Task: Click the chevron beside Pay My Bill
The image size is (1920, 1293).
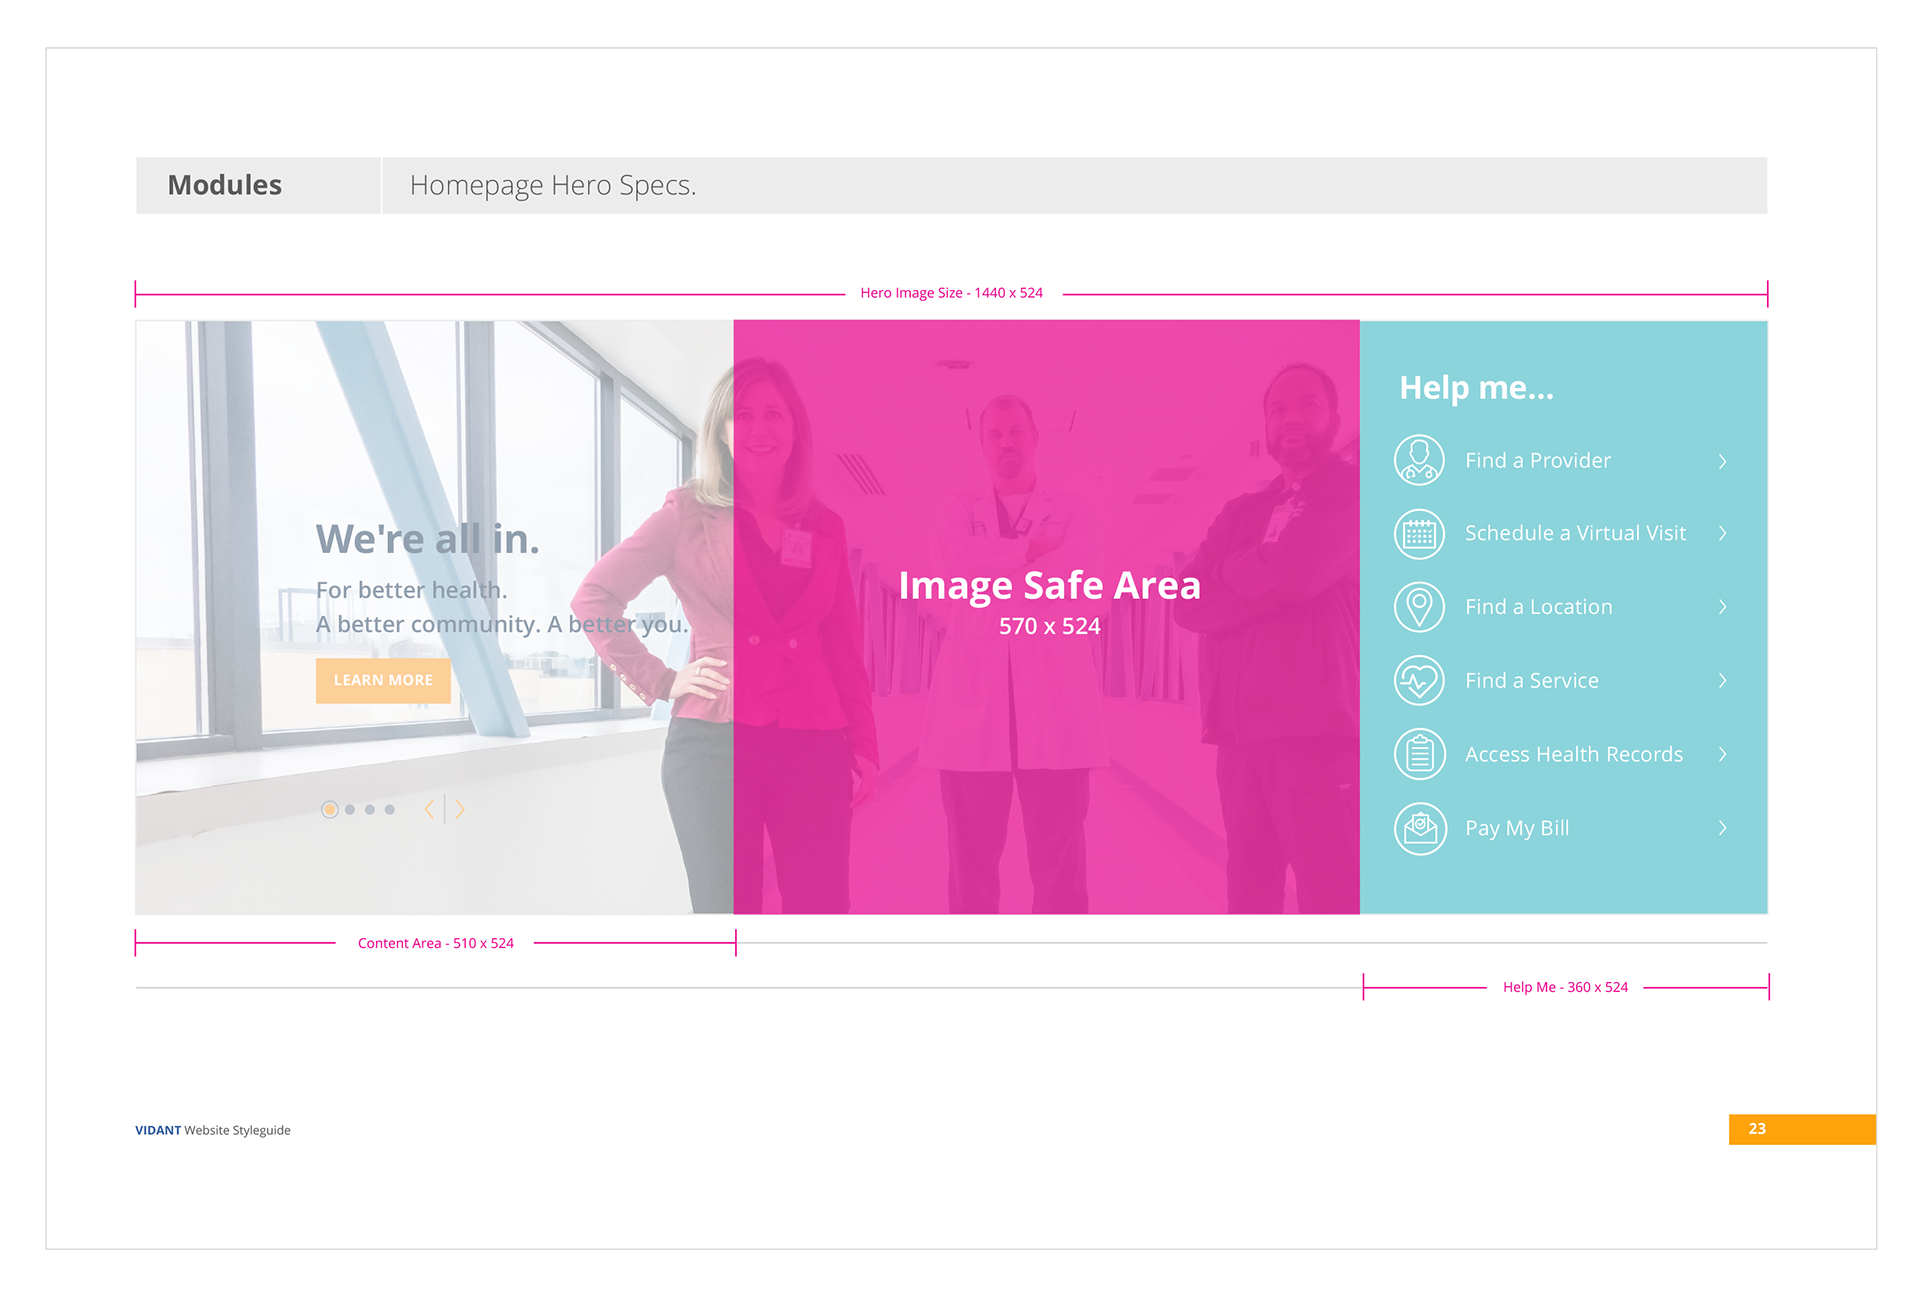Action: [1722, 828]
